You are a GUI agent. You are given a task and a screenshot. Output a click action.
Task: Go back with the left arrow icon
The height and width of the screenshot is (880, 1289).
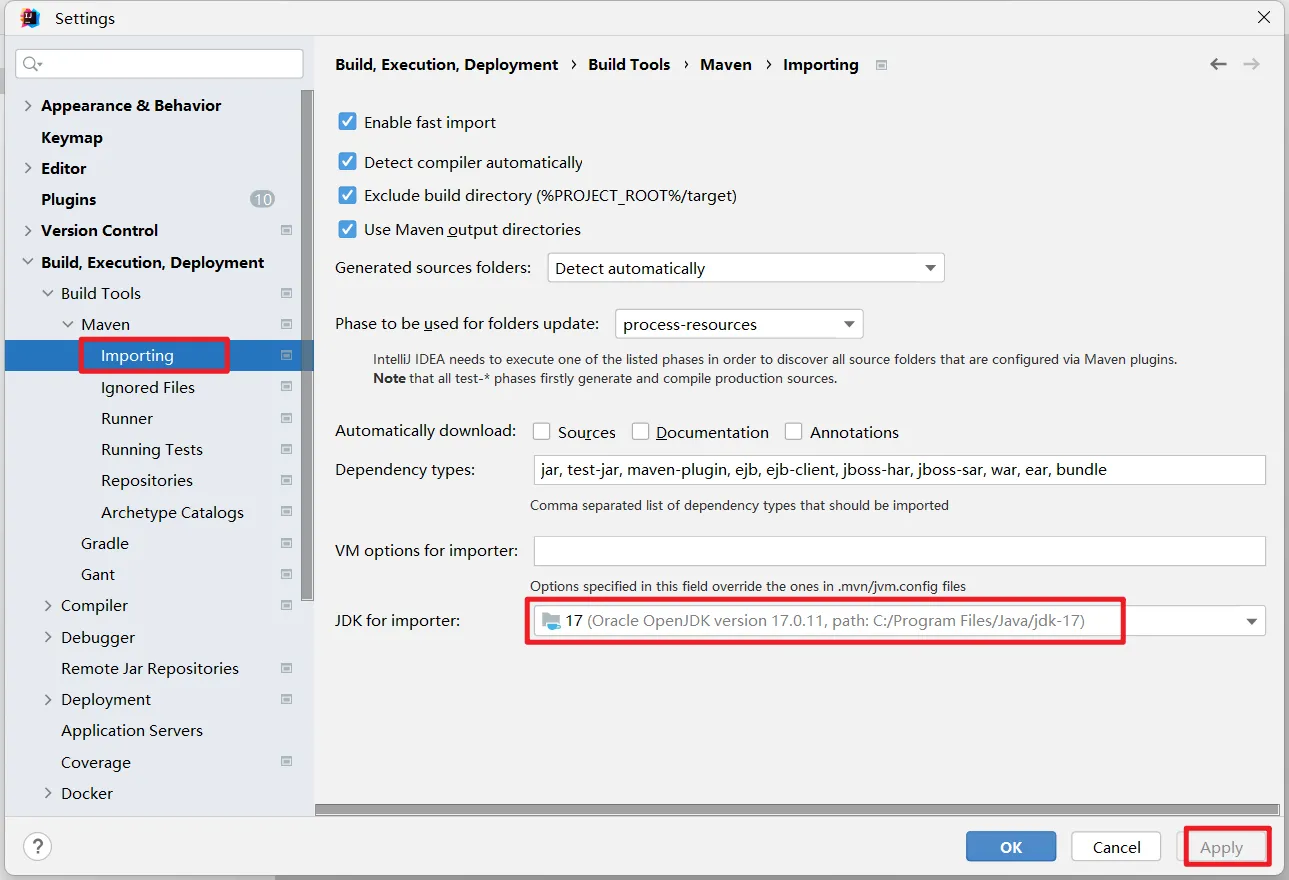click(x=1218, y=64)
